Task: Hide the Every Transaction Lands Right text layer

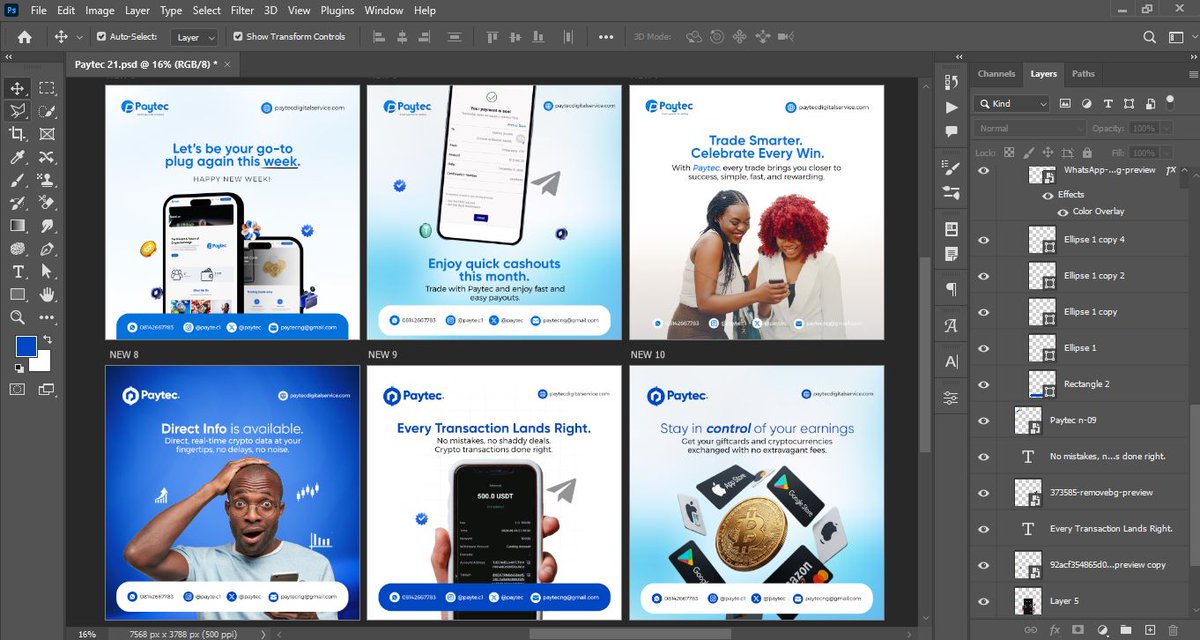Action: coord(984,529)
